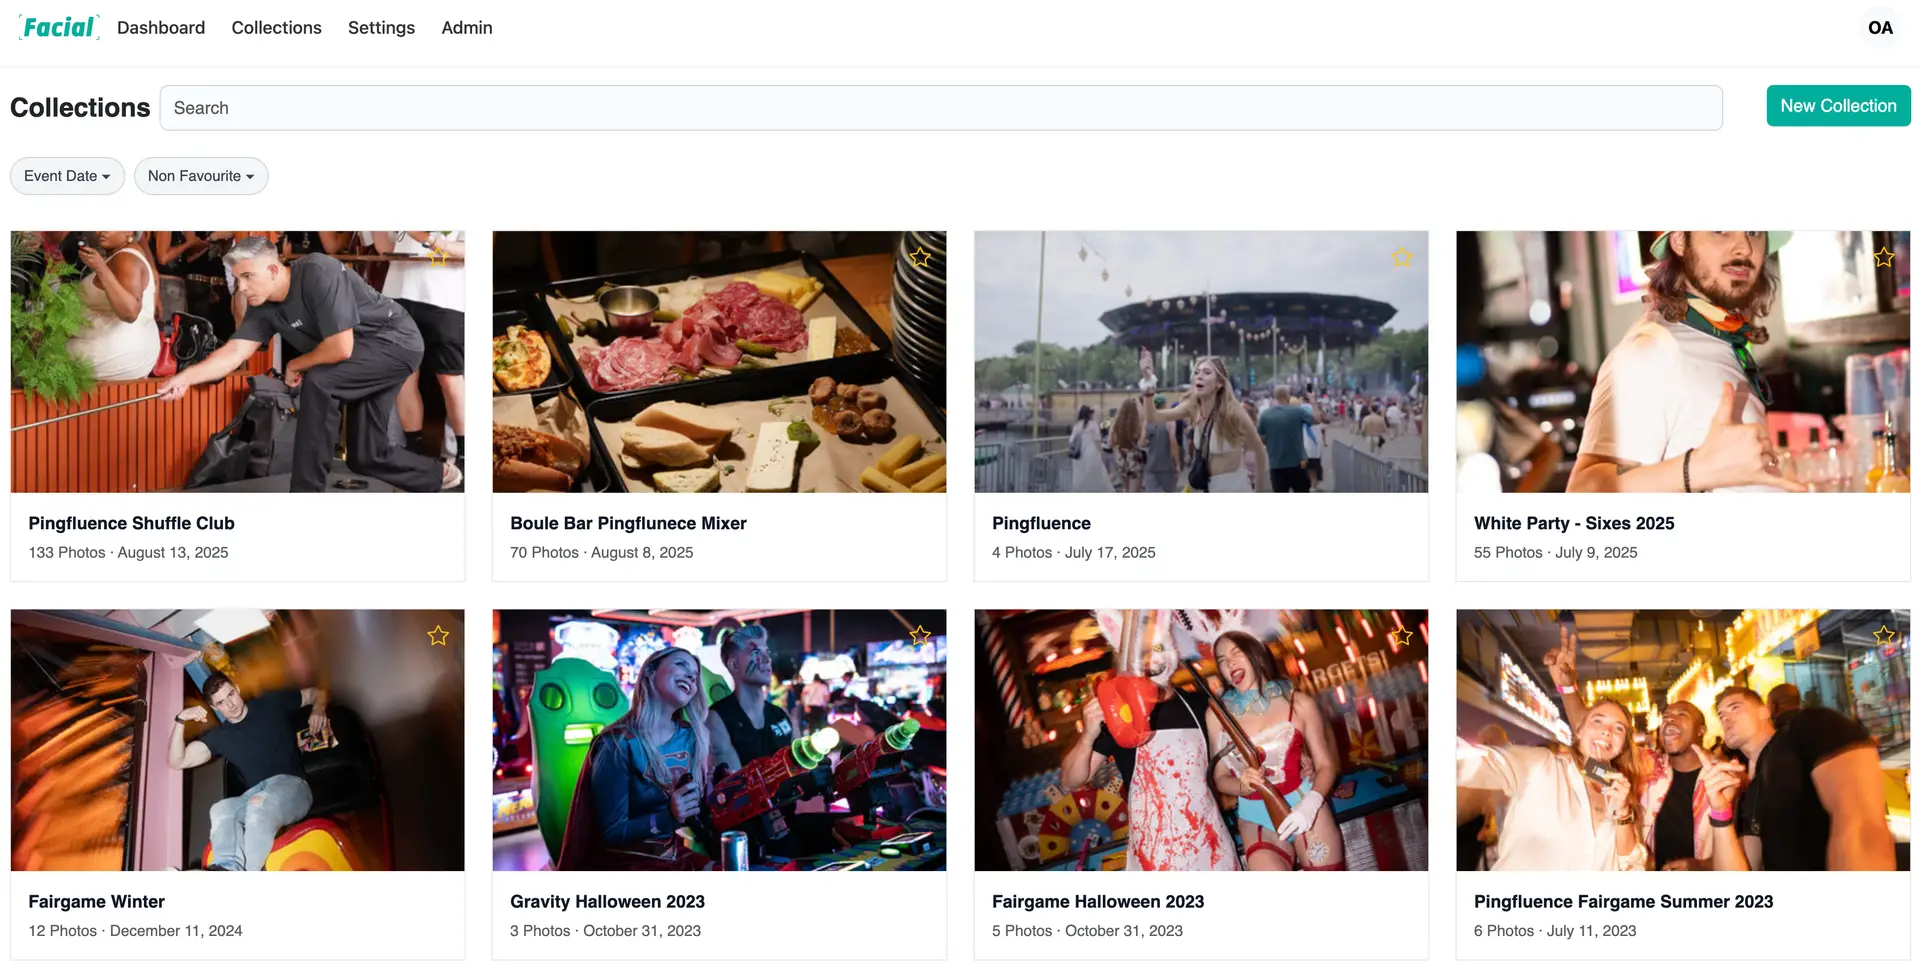
Task: Open the OA user avatar menu
Action: 1880,28
